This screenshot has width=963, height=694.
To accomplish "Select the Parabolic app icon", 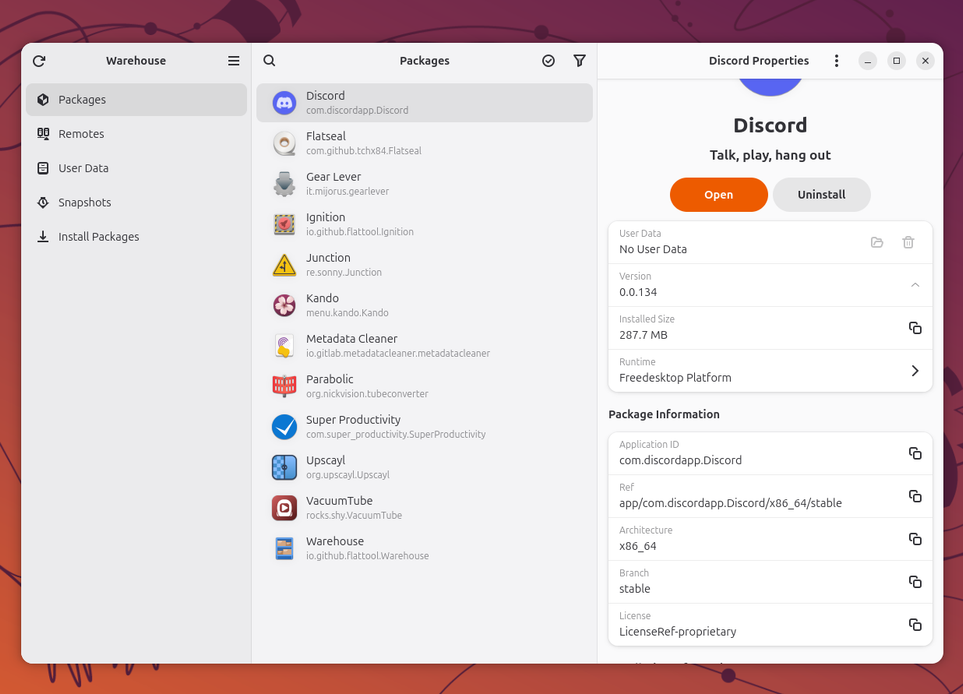I will coord(284,386).
